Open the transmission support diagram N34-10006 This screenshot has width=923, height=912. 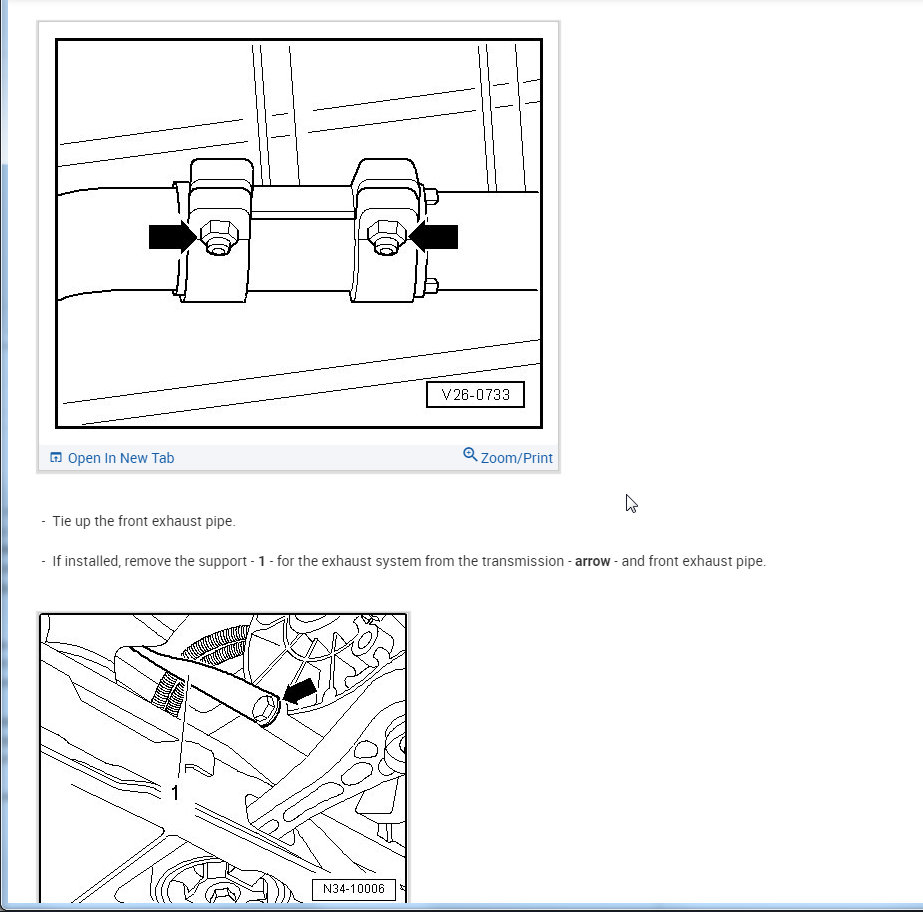(223, 758)
